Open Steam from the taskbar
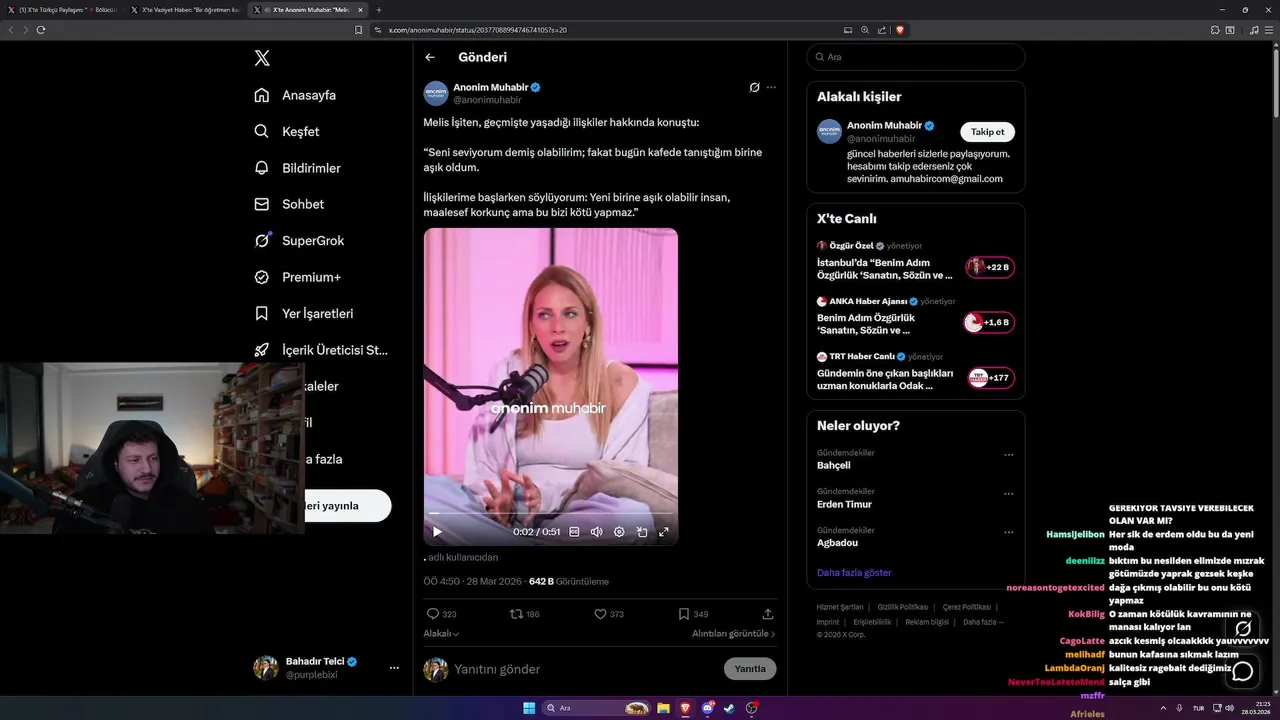This screenshot has height=720, width=1280. click(729, 708)
